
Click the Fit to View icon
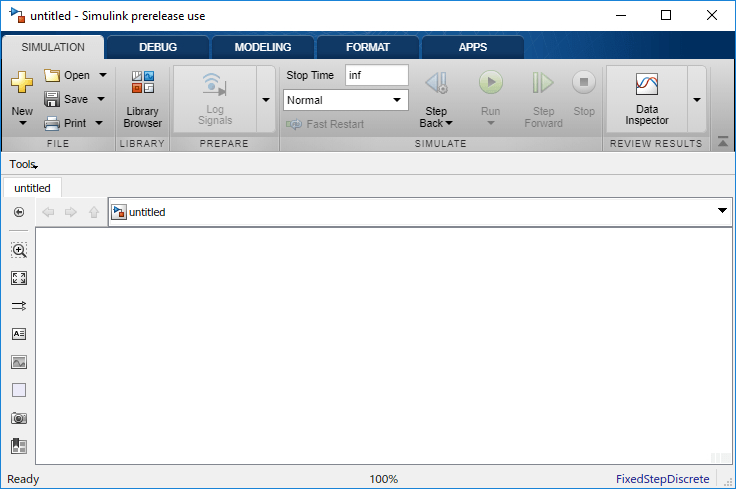click(x=19, y=278)
